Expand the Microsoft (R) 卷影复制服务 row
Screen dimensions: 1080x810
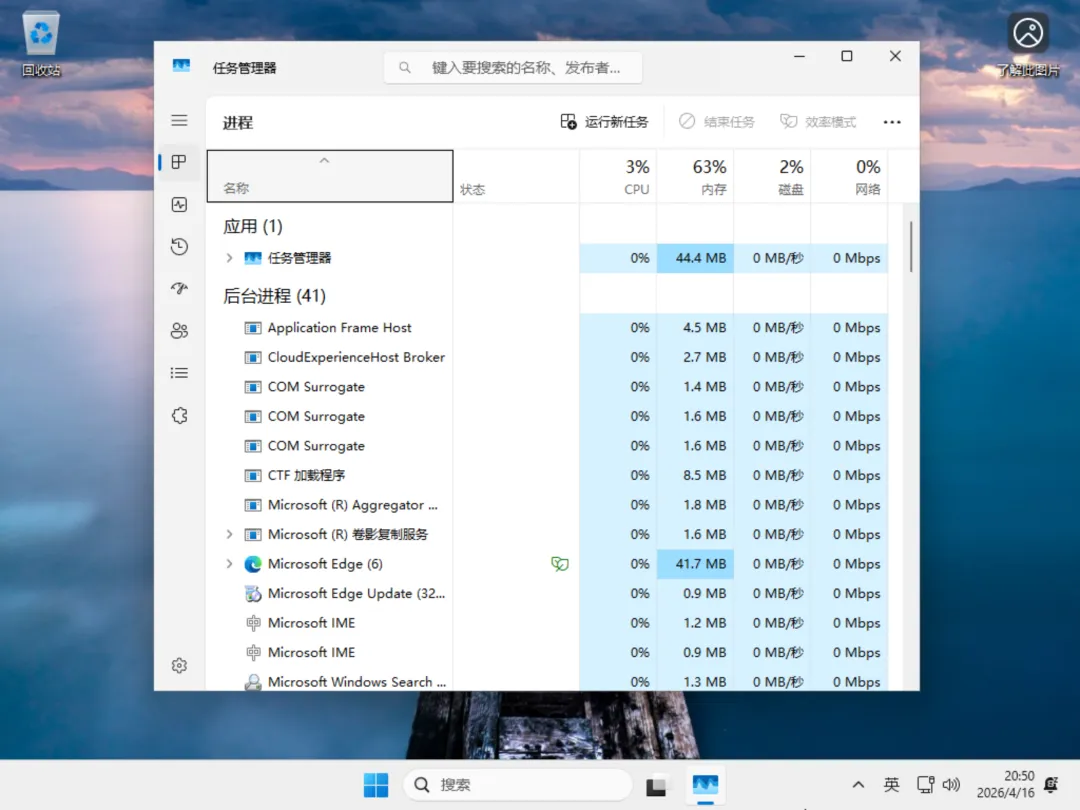click(229, 534)
